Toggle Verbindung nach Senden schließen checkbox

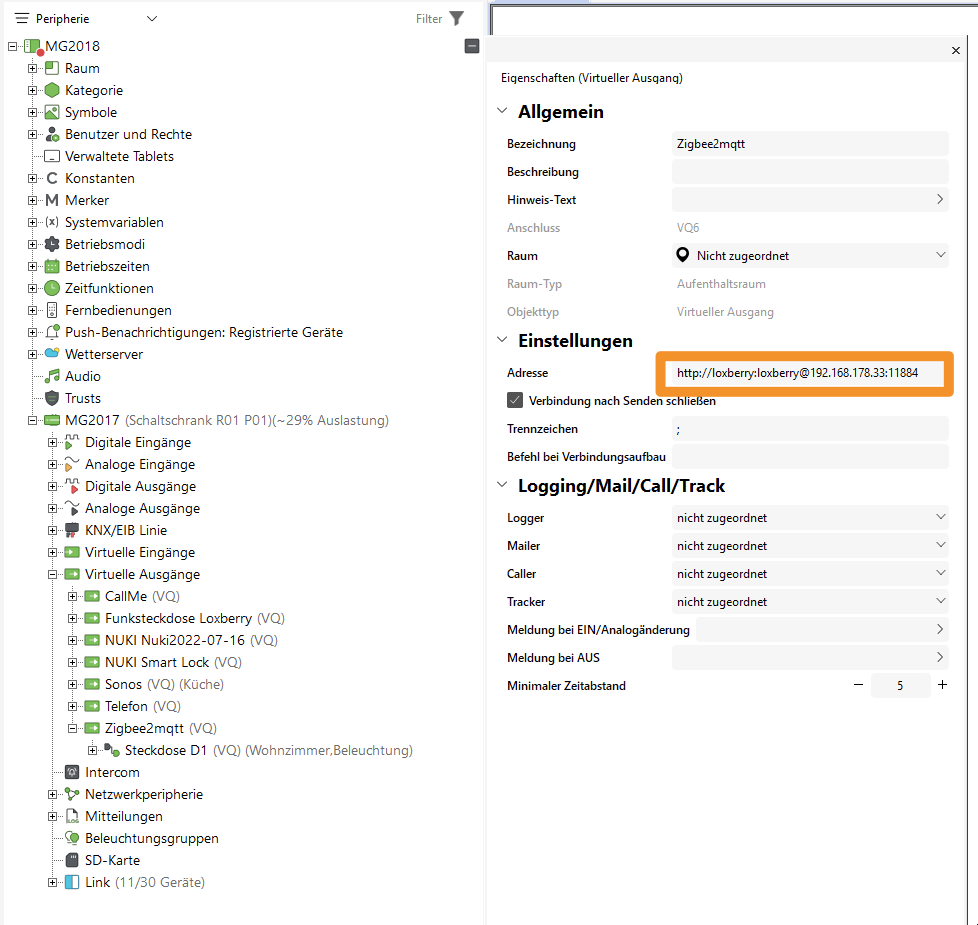(515, 400)
